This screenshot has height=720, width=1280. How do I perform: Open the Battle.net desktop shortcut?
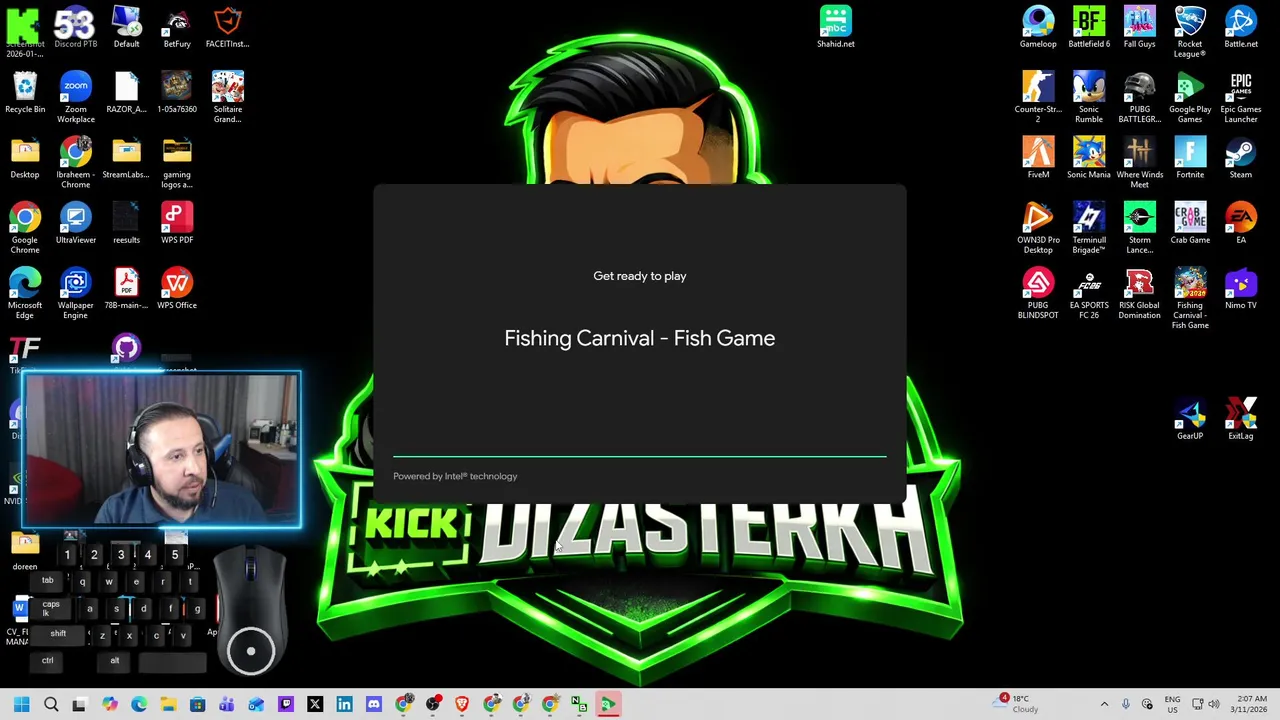[1240, 27]
